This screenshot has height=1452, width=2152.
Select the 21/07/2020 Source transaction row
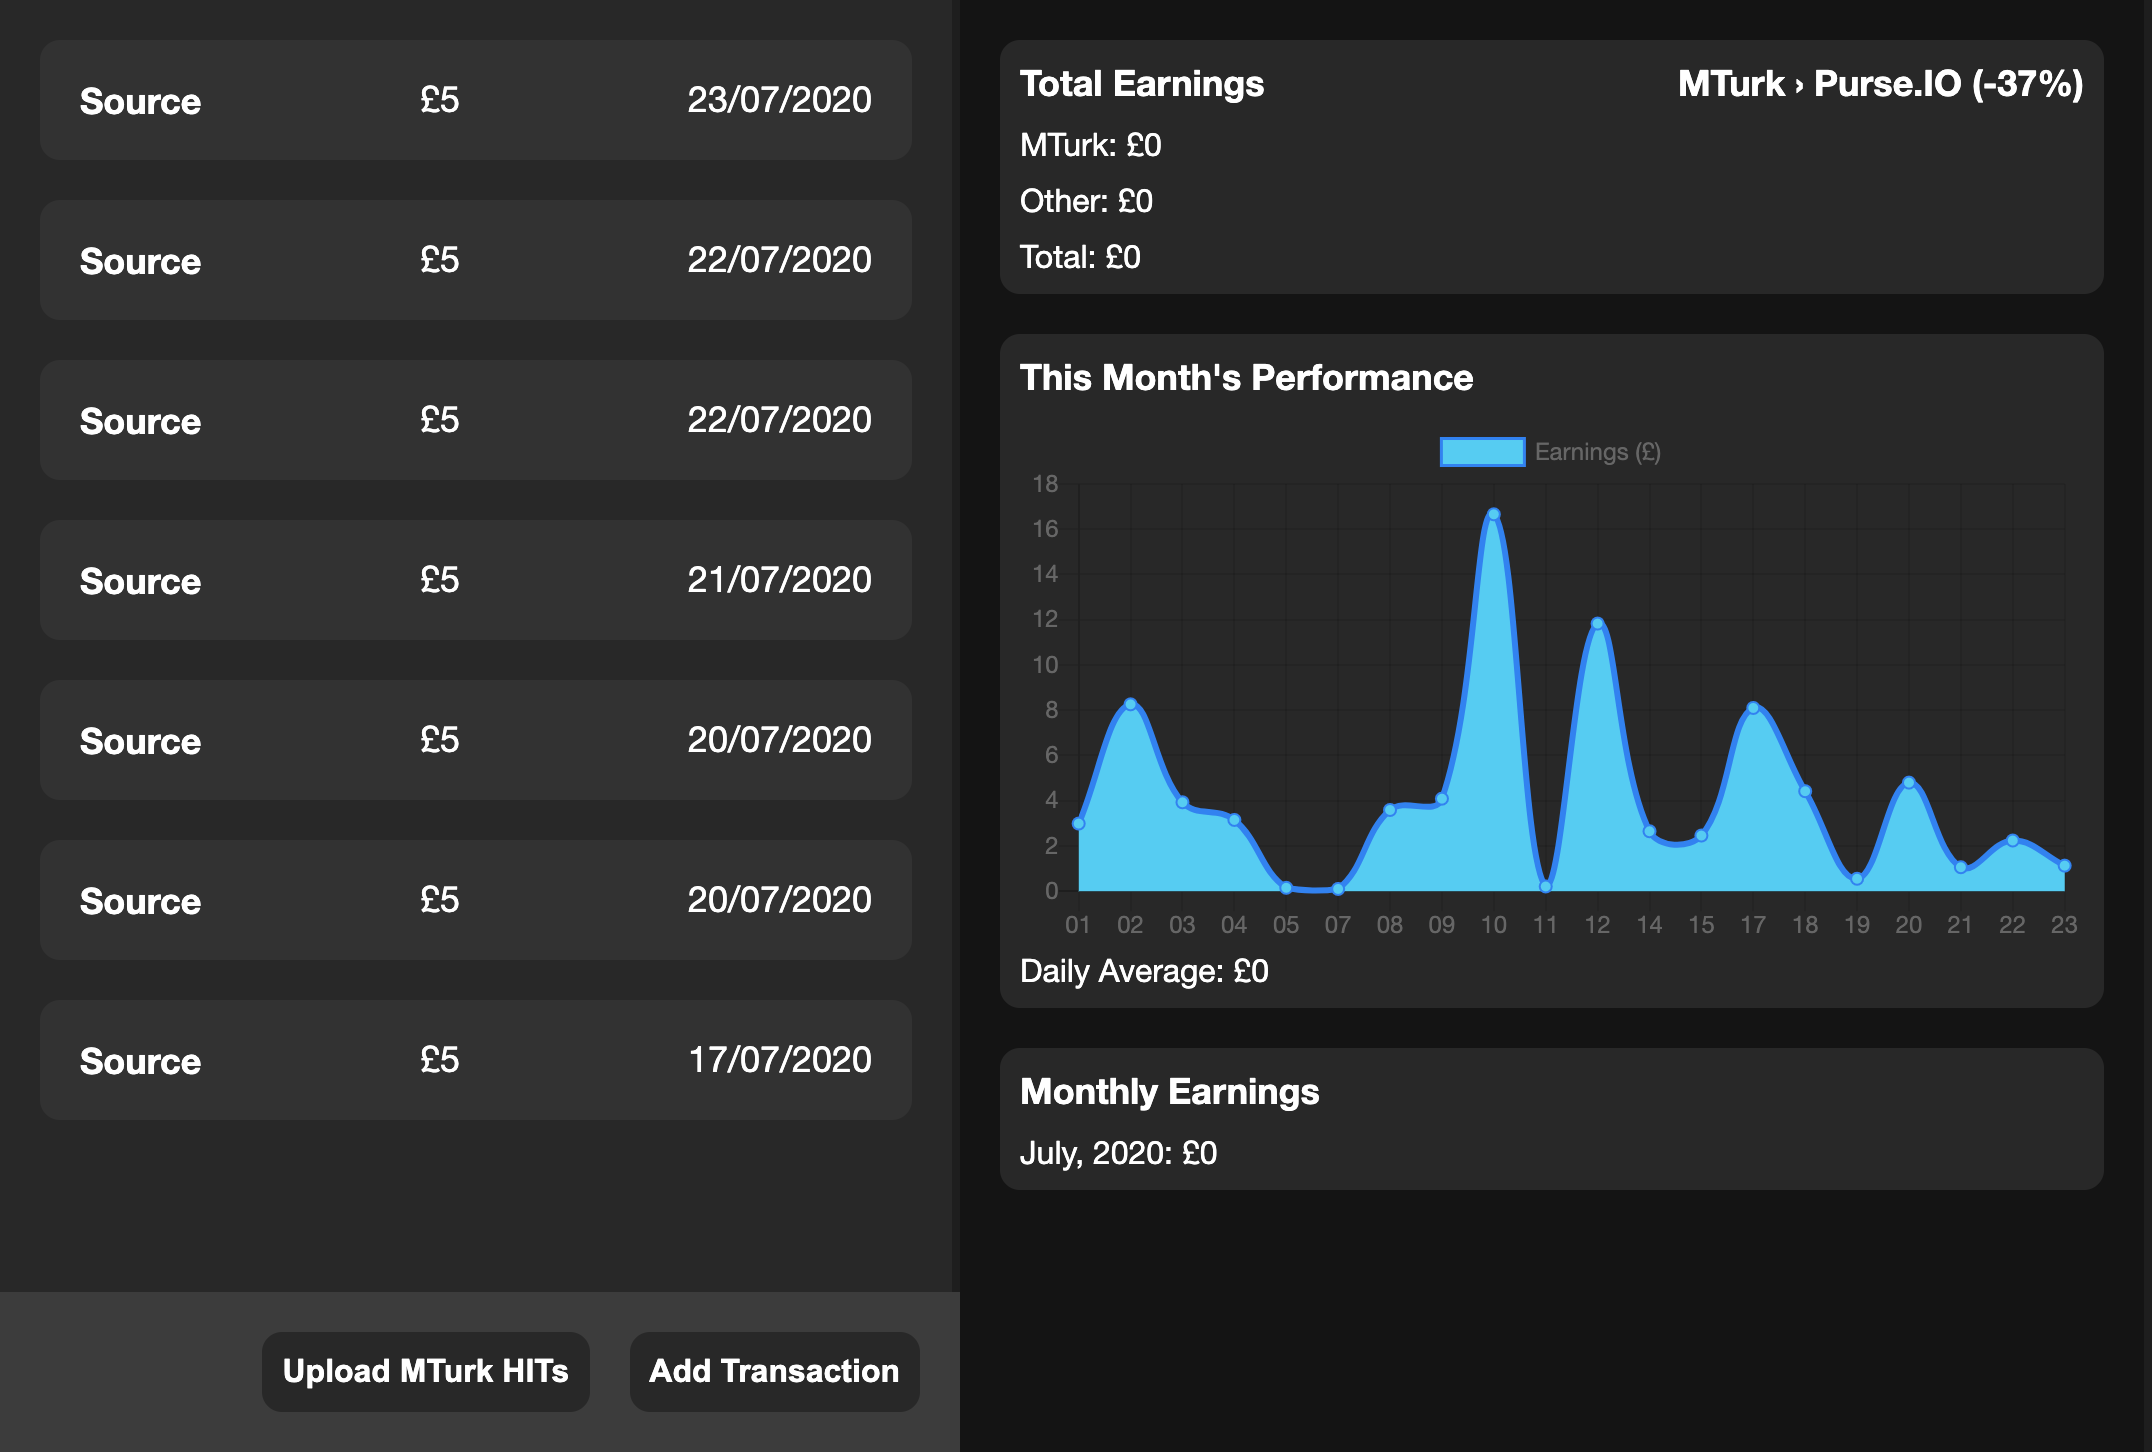[x=475, y=580]
